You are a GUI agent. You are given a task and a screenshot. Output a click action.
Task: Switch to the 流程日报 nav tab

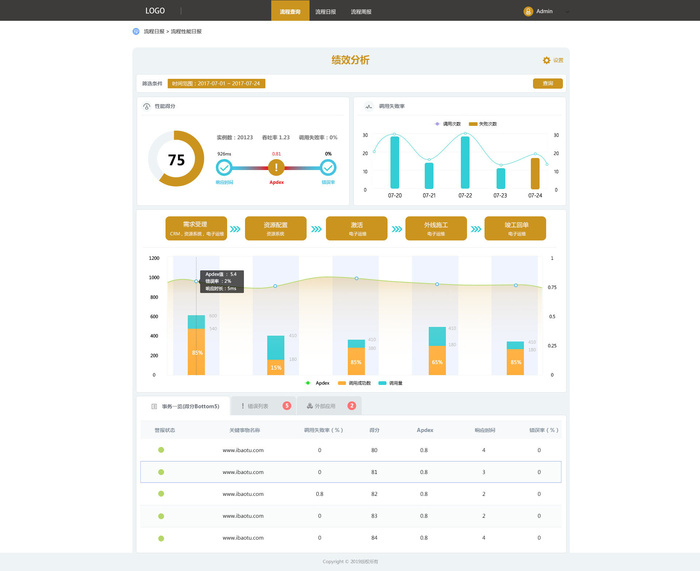click(325, 12)
